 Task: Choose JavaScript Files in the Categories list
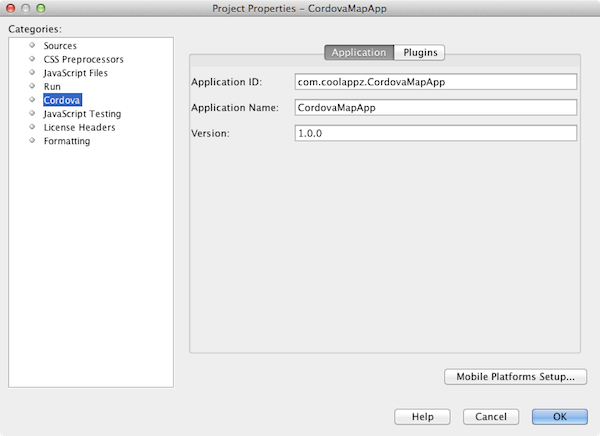pos(75,73)
